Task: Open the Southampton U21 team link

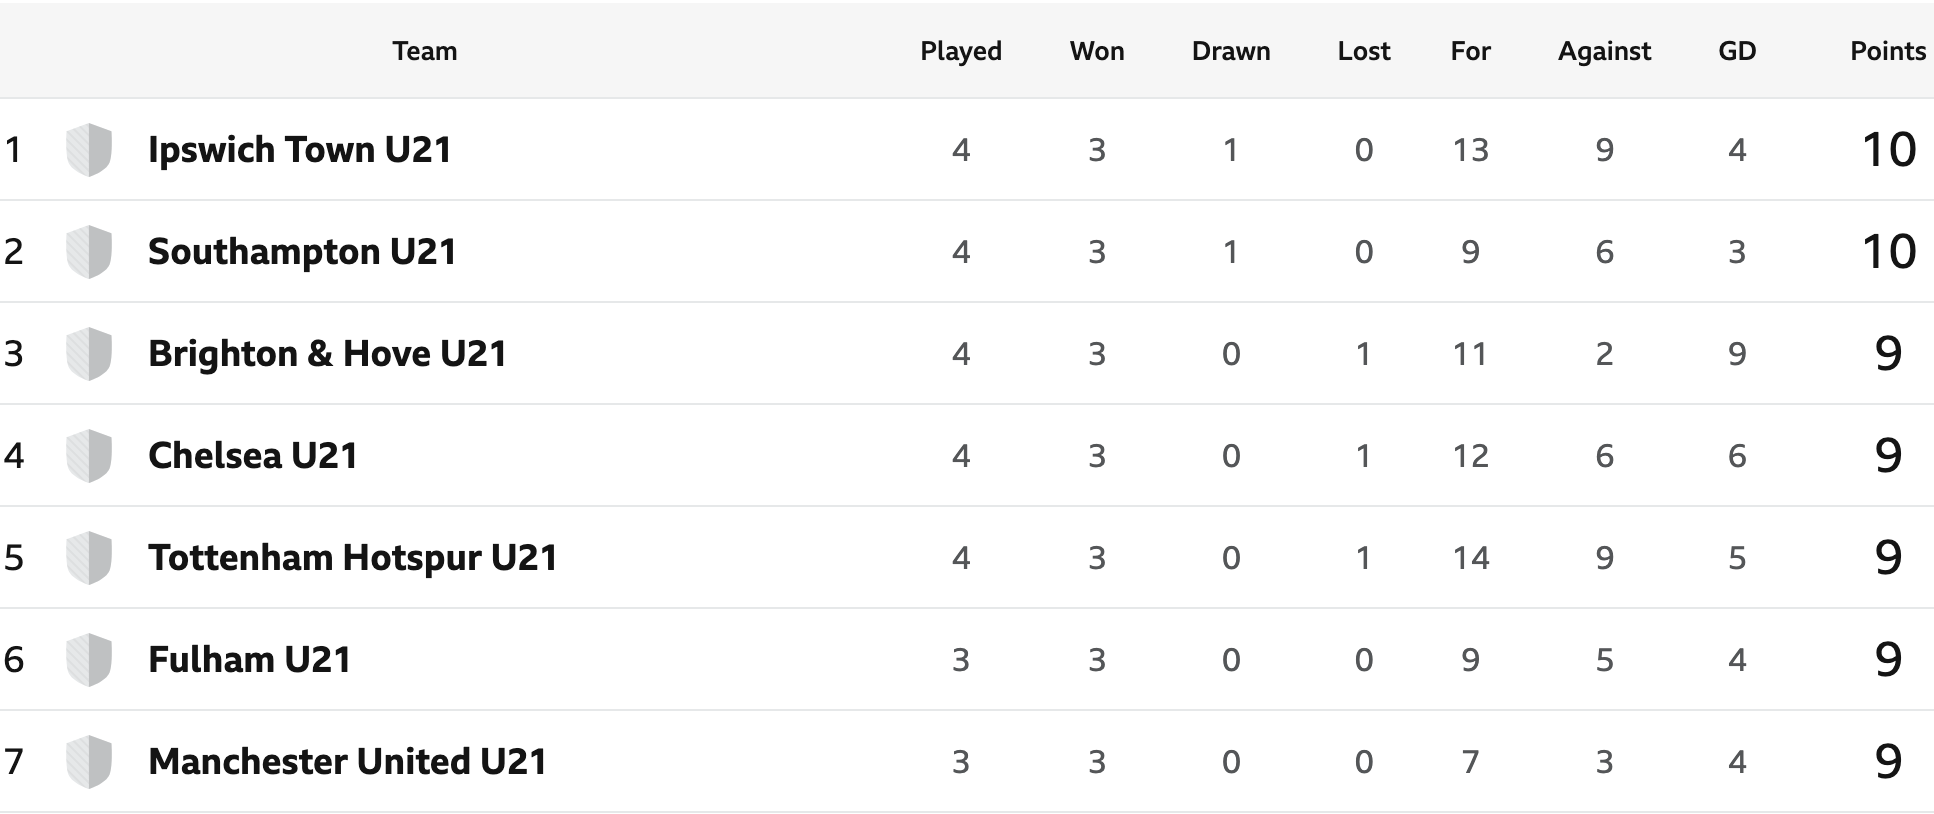Action: (302, 252)
